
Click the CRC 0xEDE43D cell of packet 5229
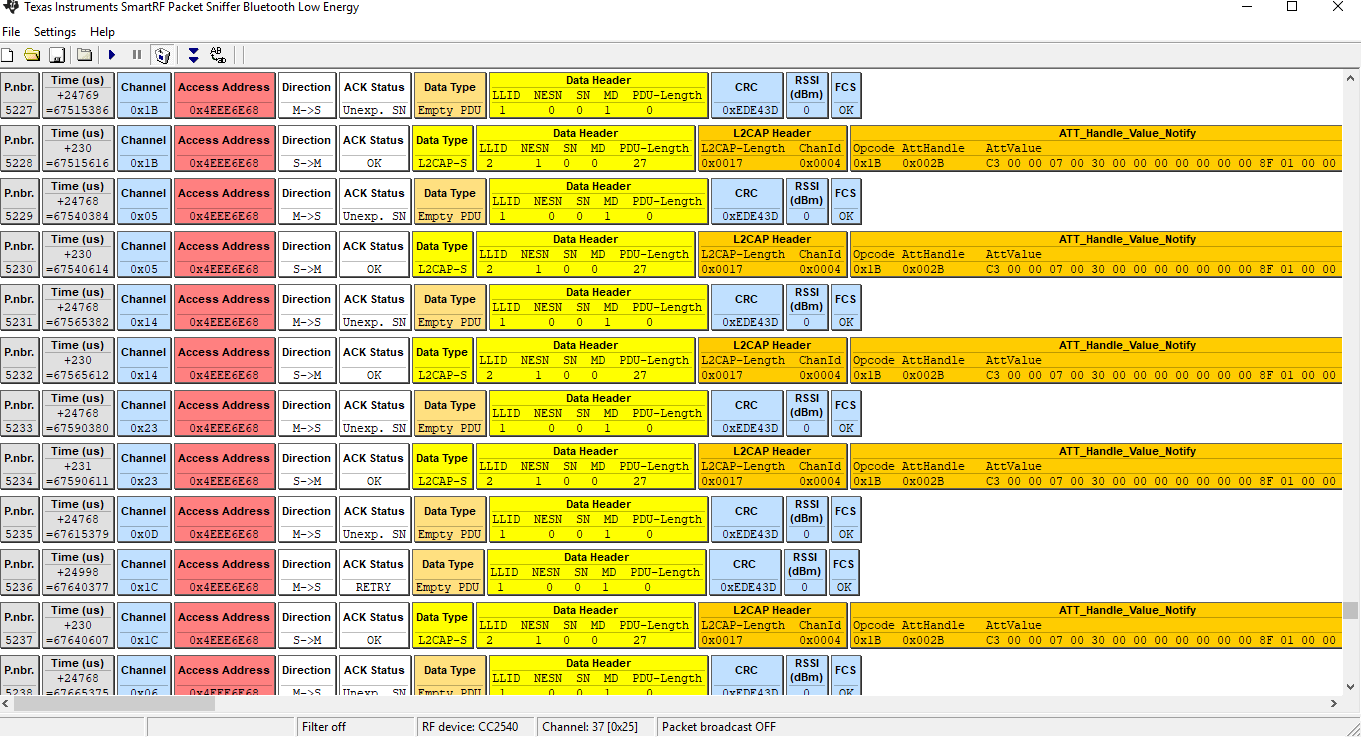tap(747, 202)
